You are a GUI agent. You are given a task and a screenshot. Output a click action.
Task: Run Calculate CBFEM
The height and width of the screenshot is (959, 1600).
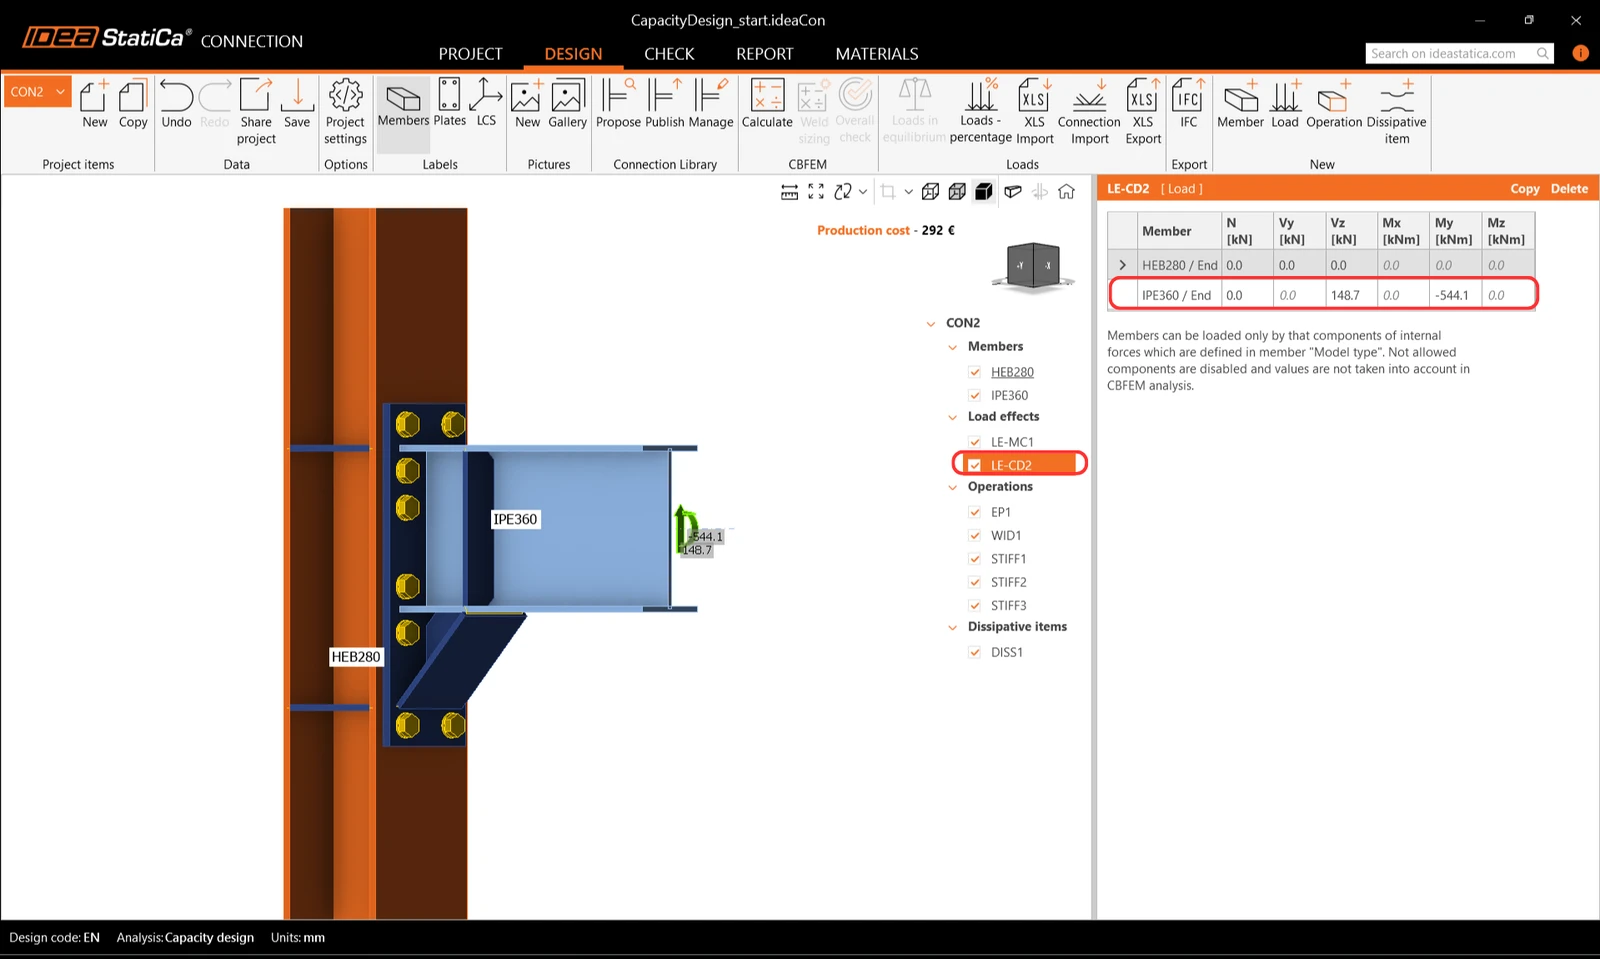coord(767,104)
